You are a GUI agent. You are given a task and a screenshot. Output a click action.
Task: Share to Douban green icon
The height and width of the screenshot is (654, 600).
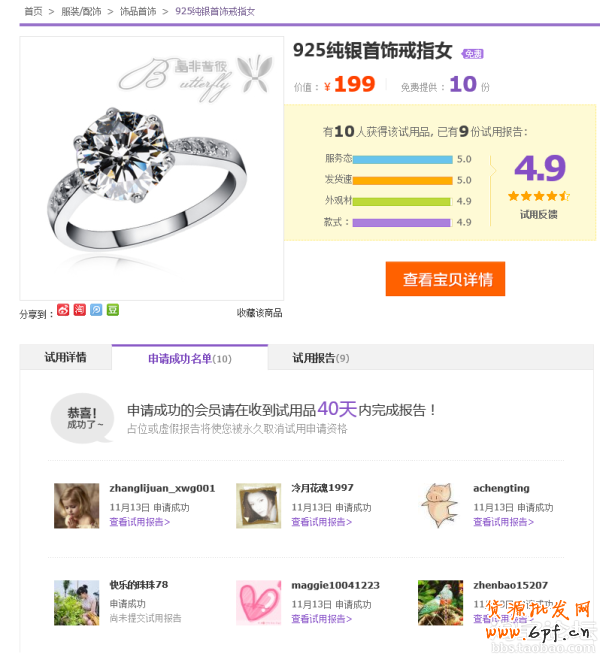[x=113, y=310]
